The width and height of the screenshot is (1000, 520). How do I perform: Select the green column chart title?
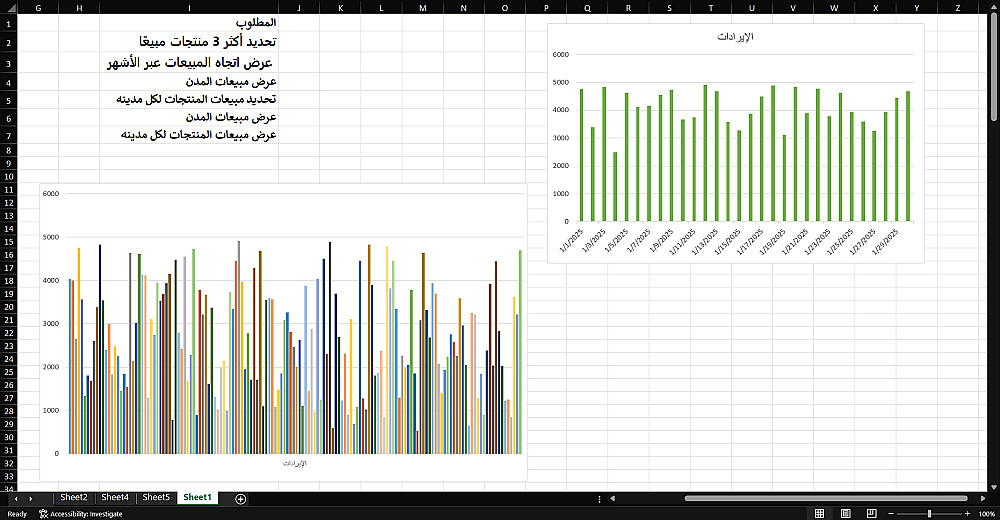click(735, 36)
